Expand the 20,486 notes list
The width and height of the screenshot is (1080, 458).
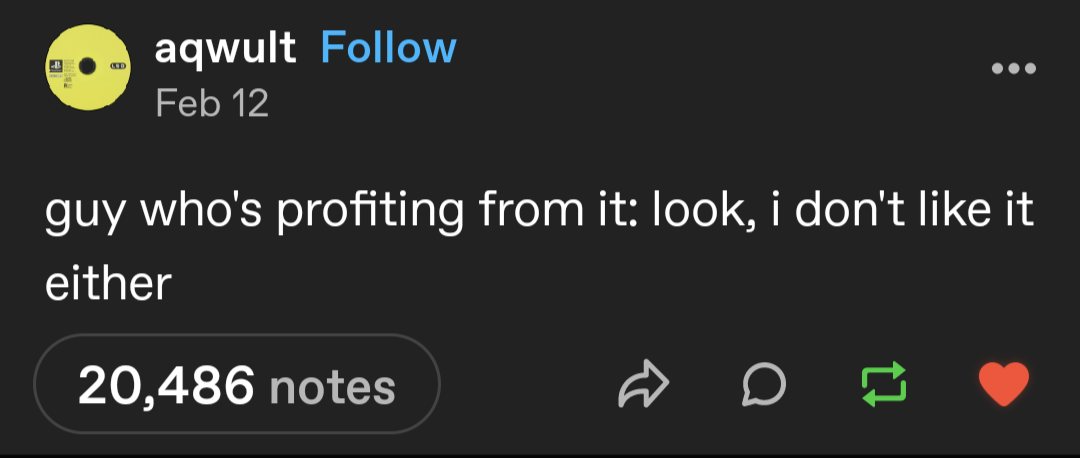pos(237,385)
